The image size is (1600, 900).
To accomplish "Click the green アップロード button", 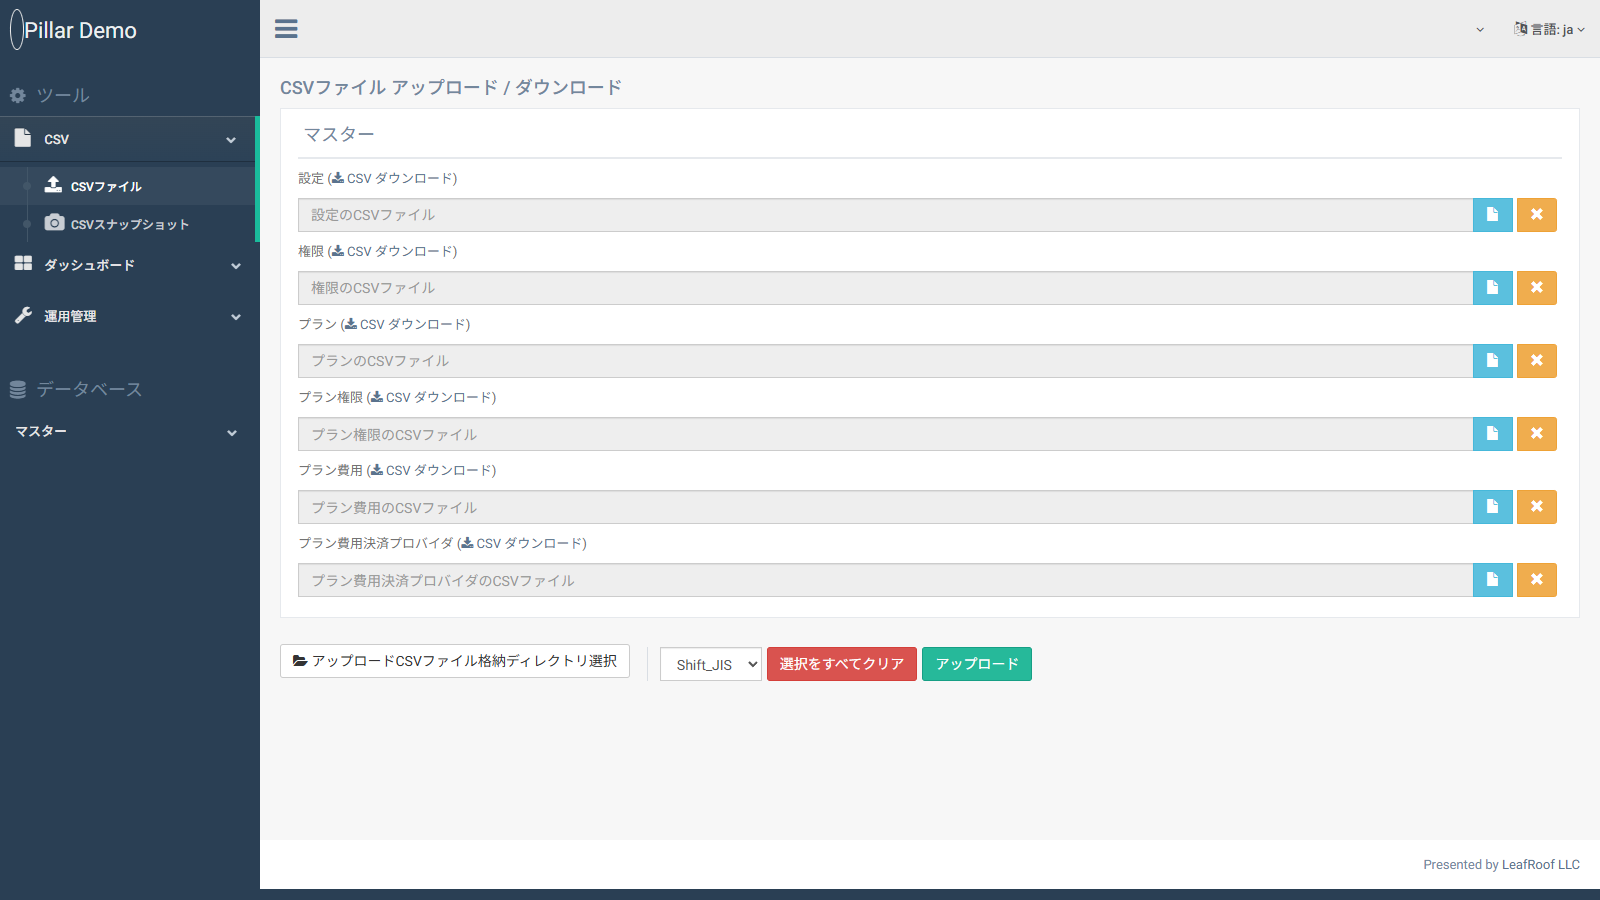I will [x=977, y=664].
